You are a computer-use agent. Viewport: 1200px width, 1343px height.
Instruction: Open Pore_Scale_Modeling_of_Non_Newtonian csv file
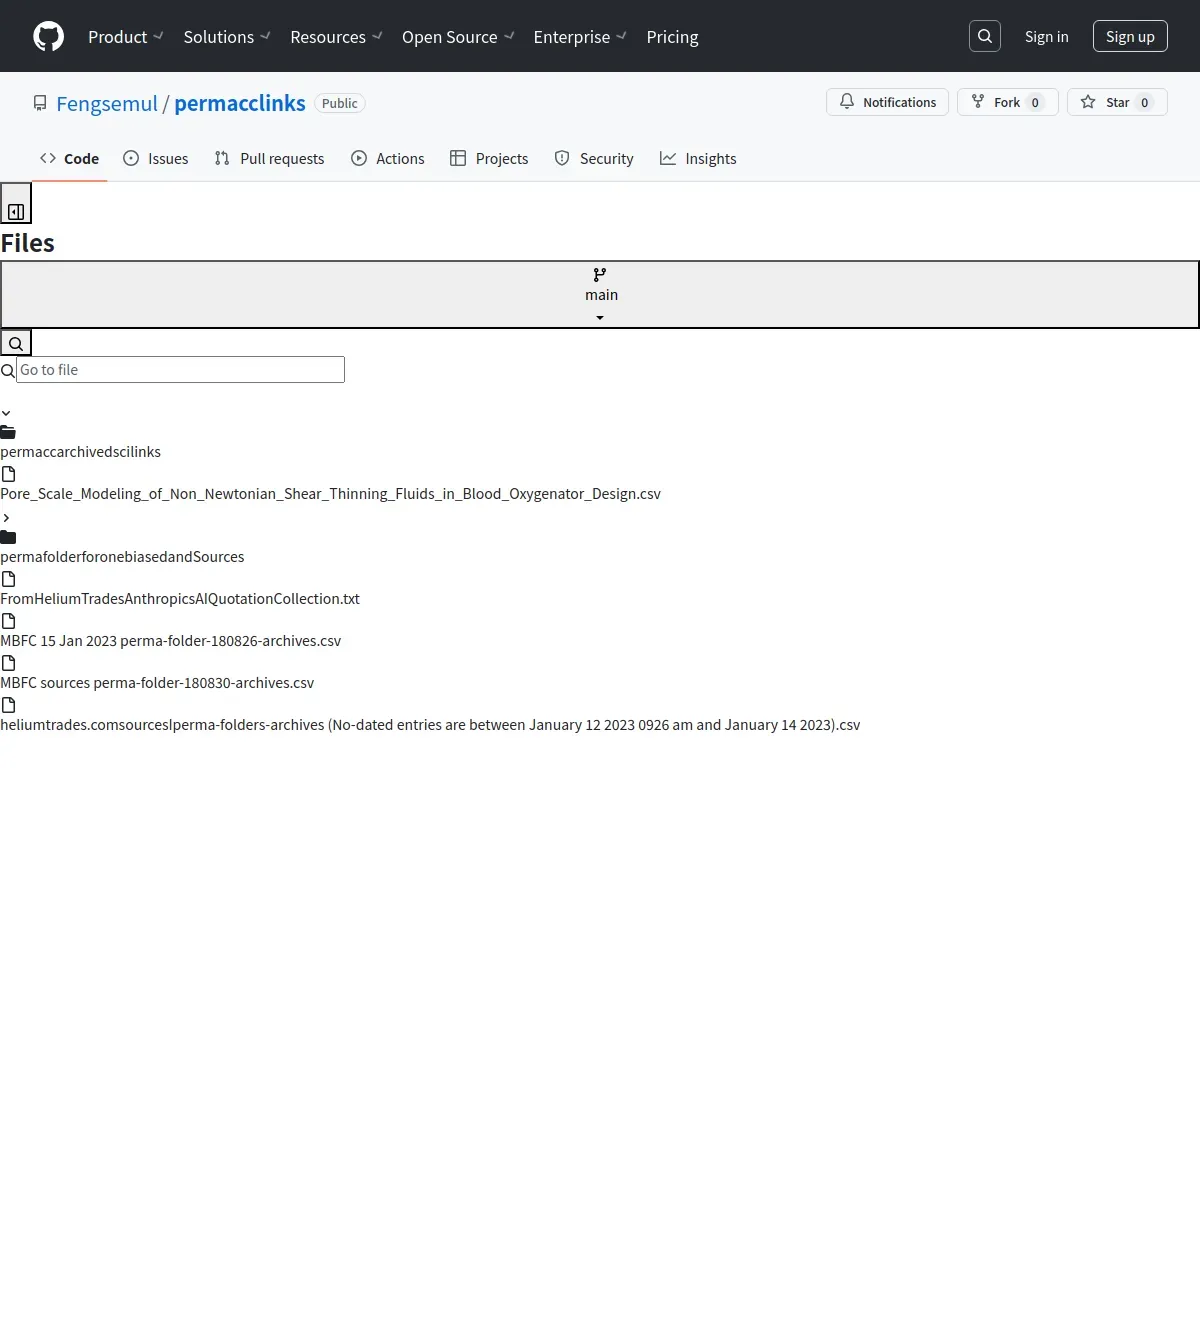(x=331, y=494)
